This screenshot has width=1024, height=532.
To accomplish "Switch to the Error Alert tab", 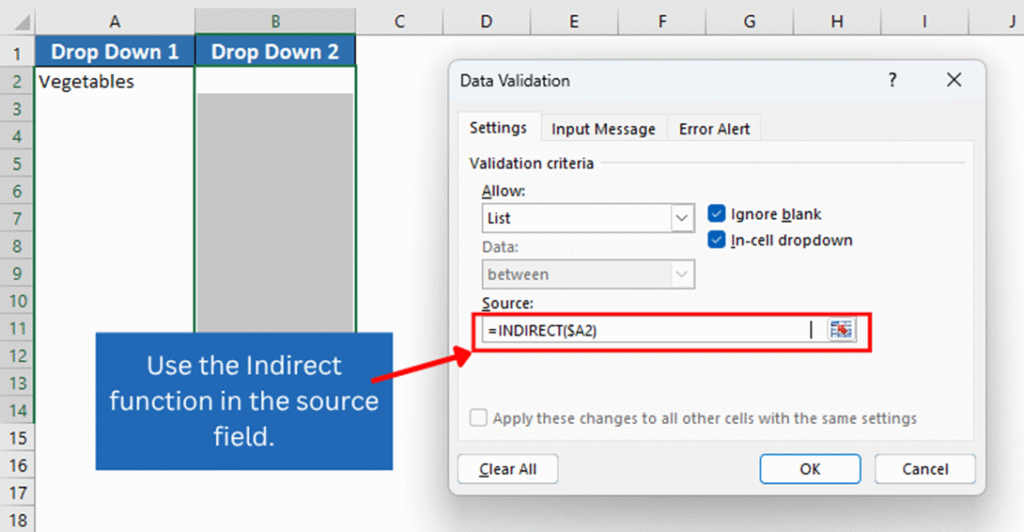I will click(x=714, y=129).
